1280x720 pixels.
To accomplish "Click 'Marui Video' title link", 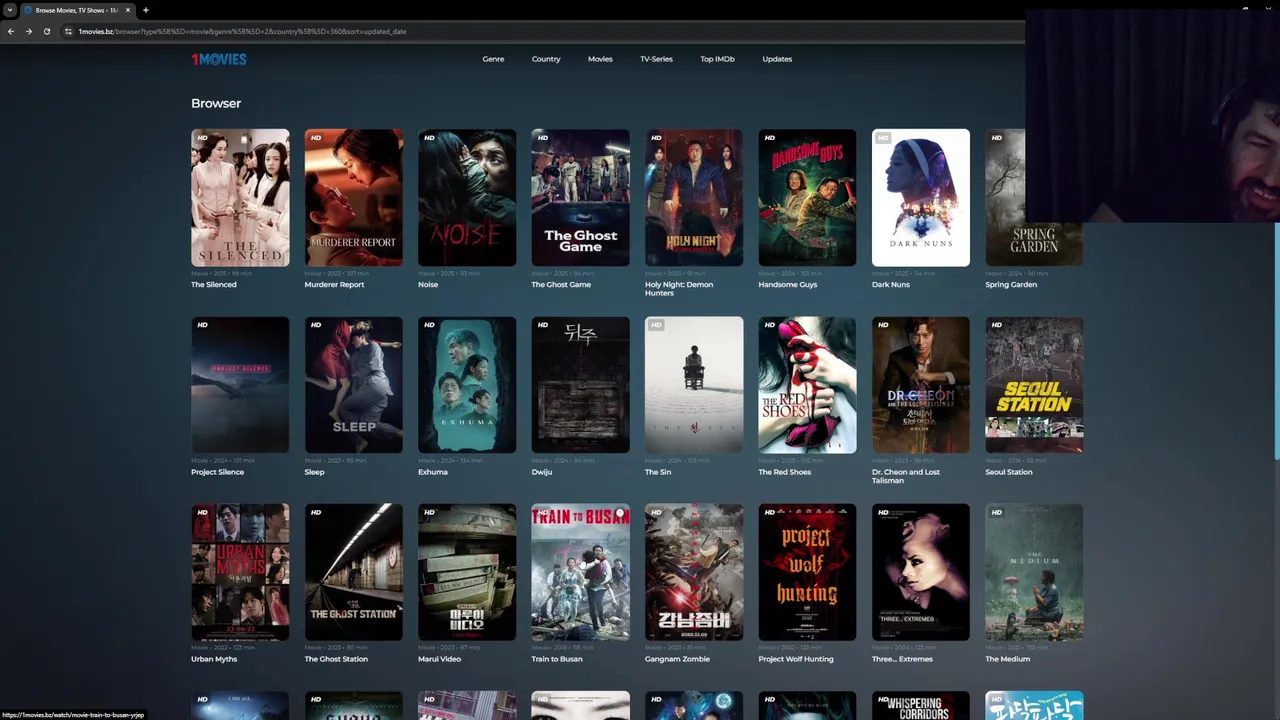I will [x=440, y=659].
